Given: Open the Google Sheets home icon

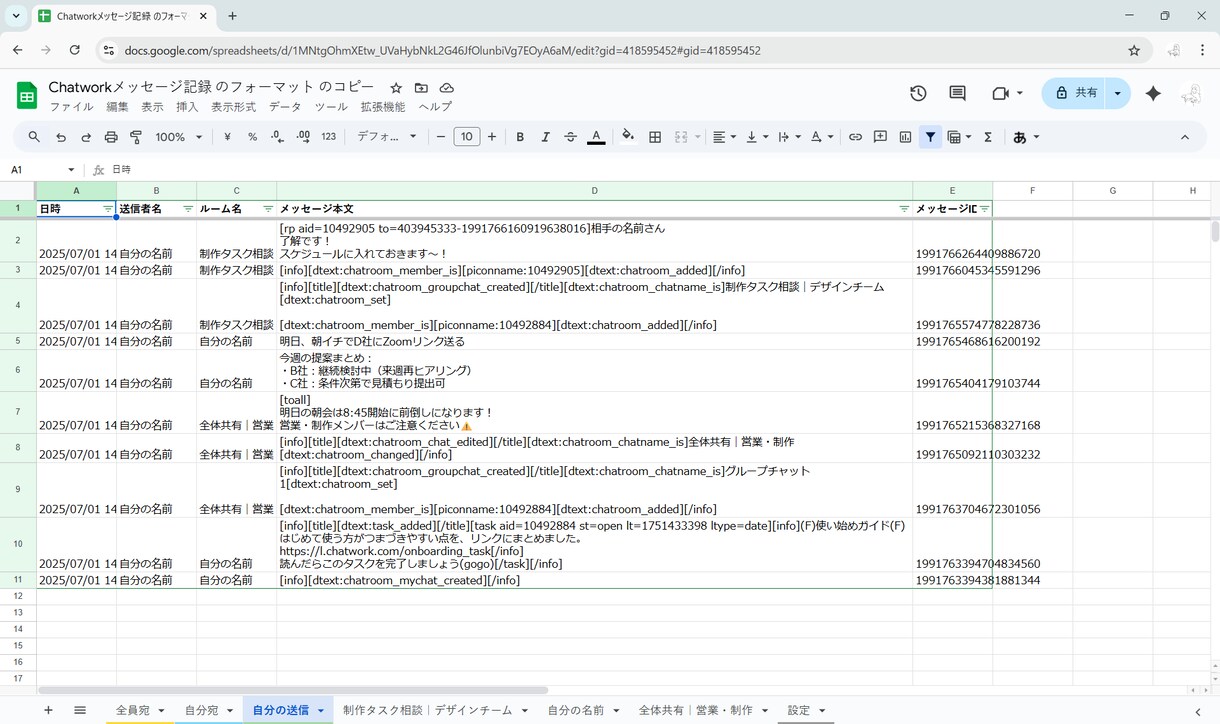Looking at the screenshot, I should 27,95.
